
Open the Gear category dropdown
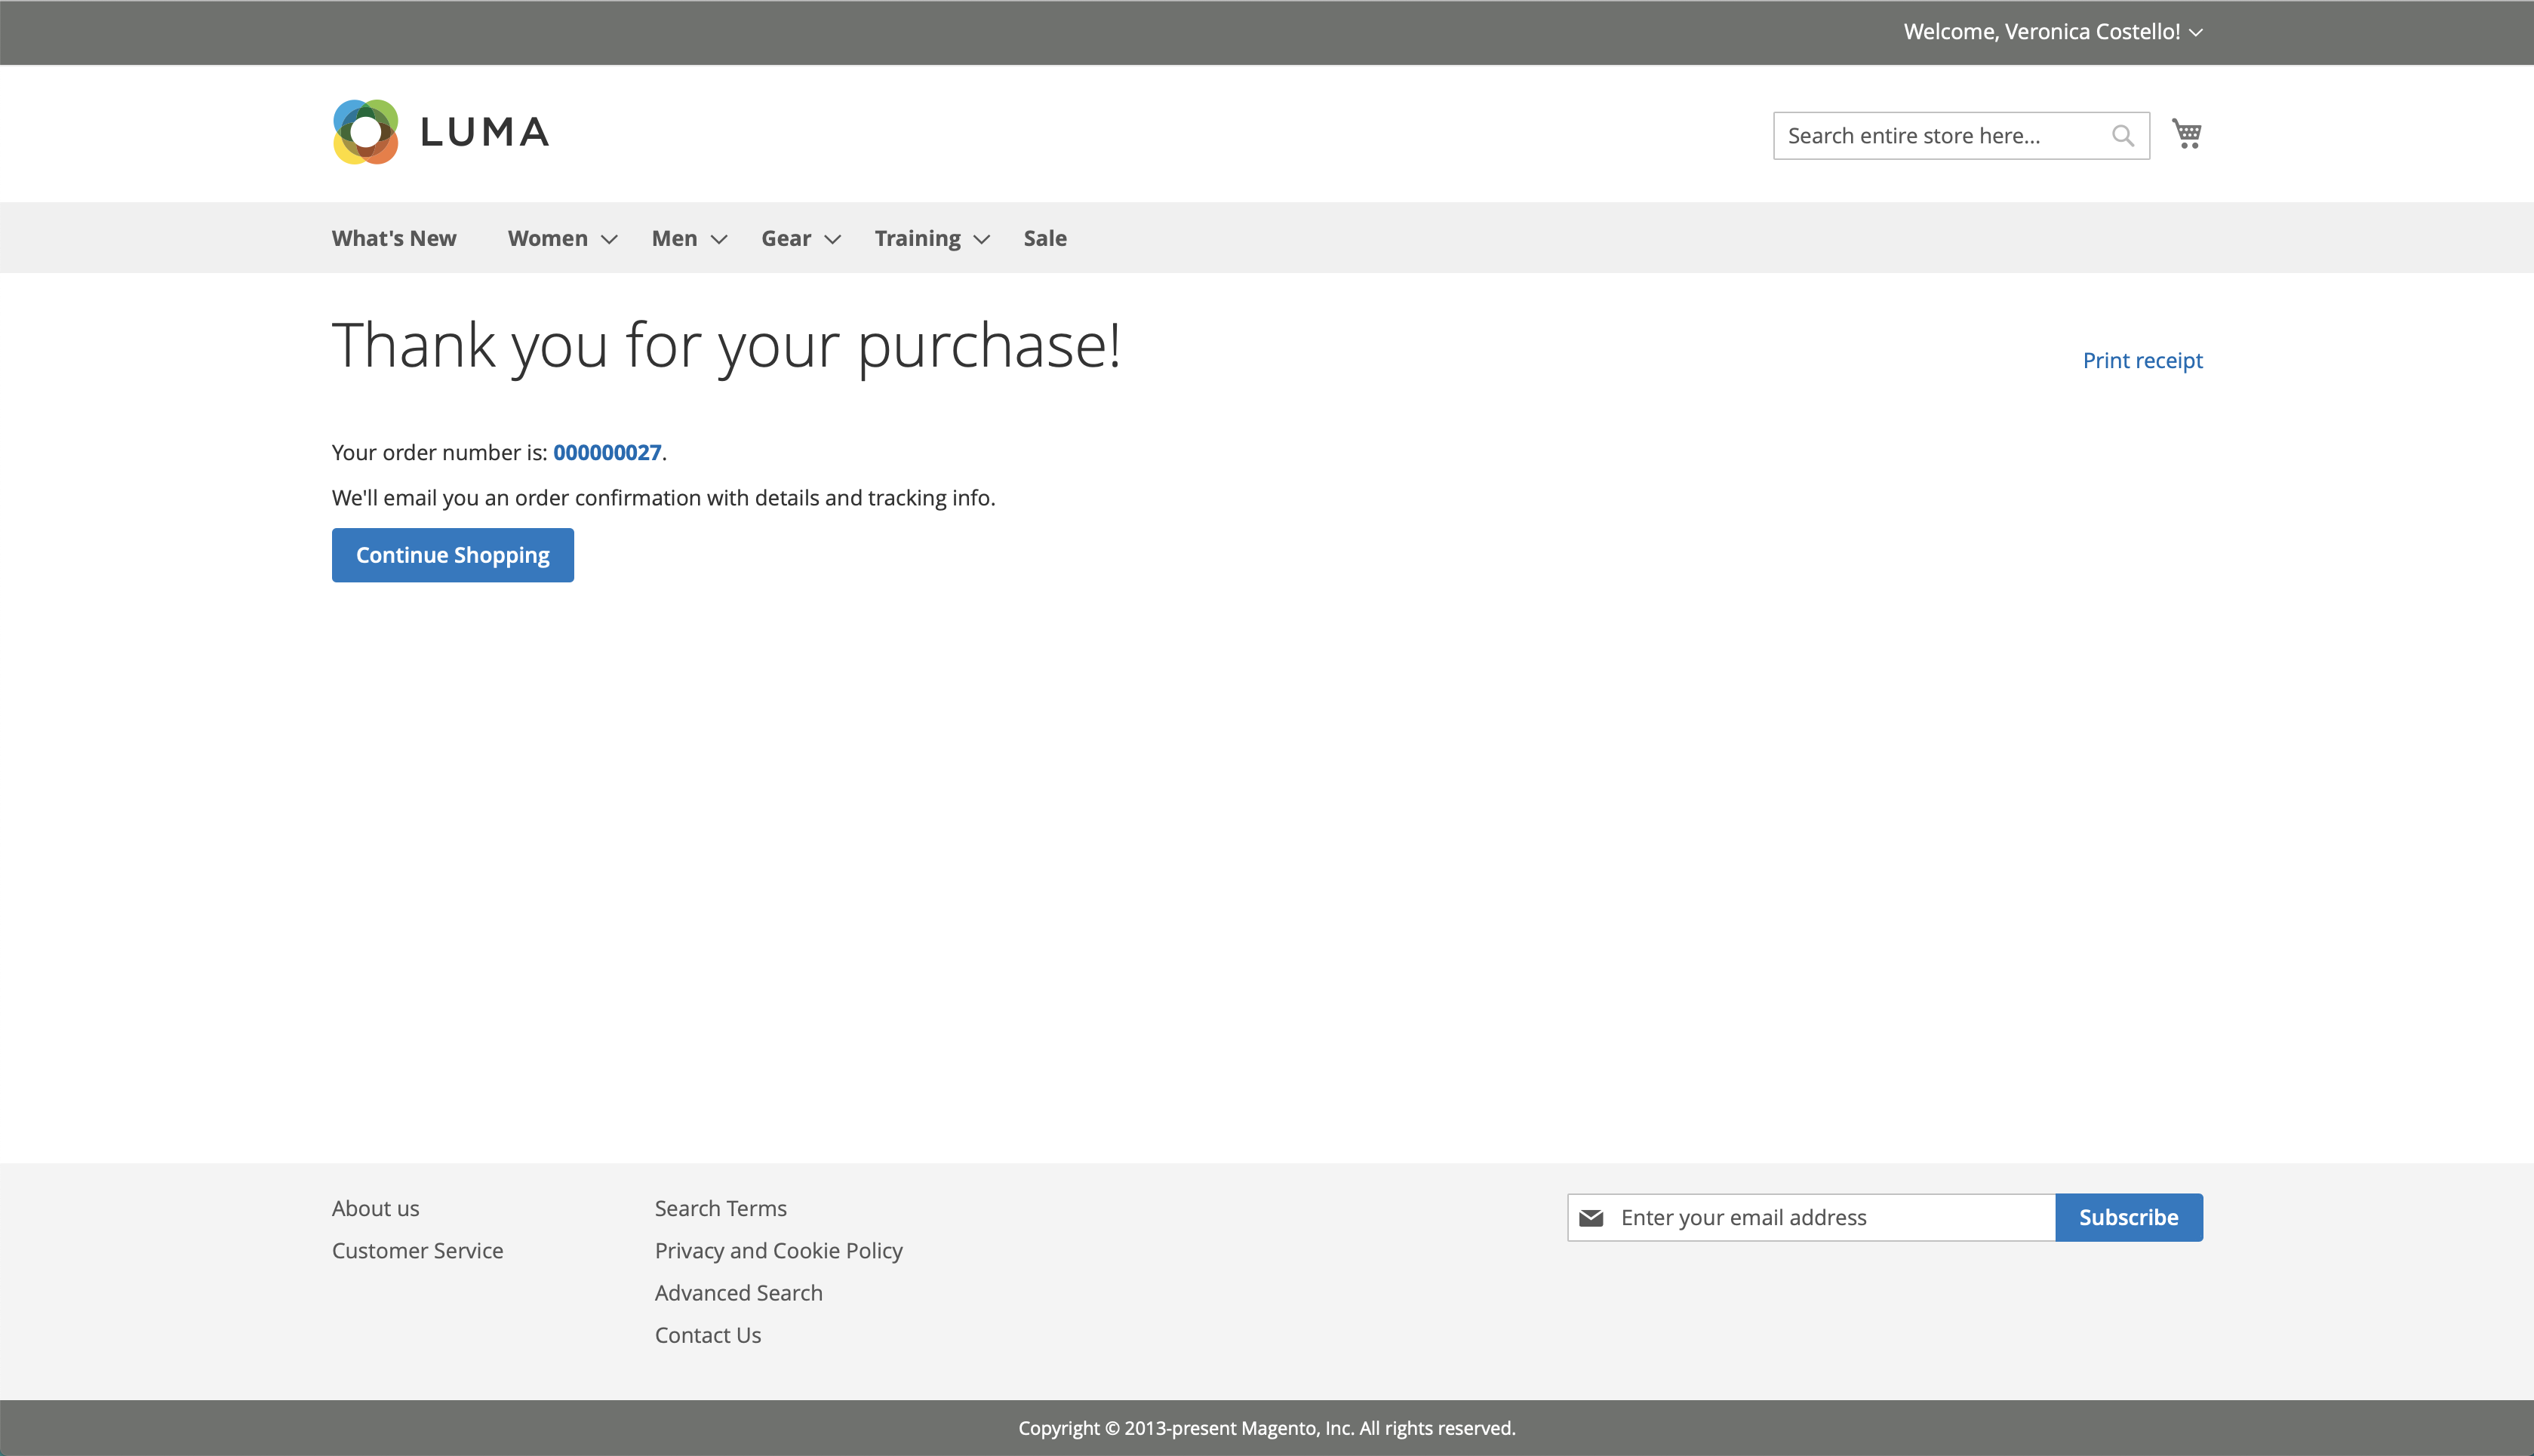787,238
